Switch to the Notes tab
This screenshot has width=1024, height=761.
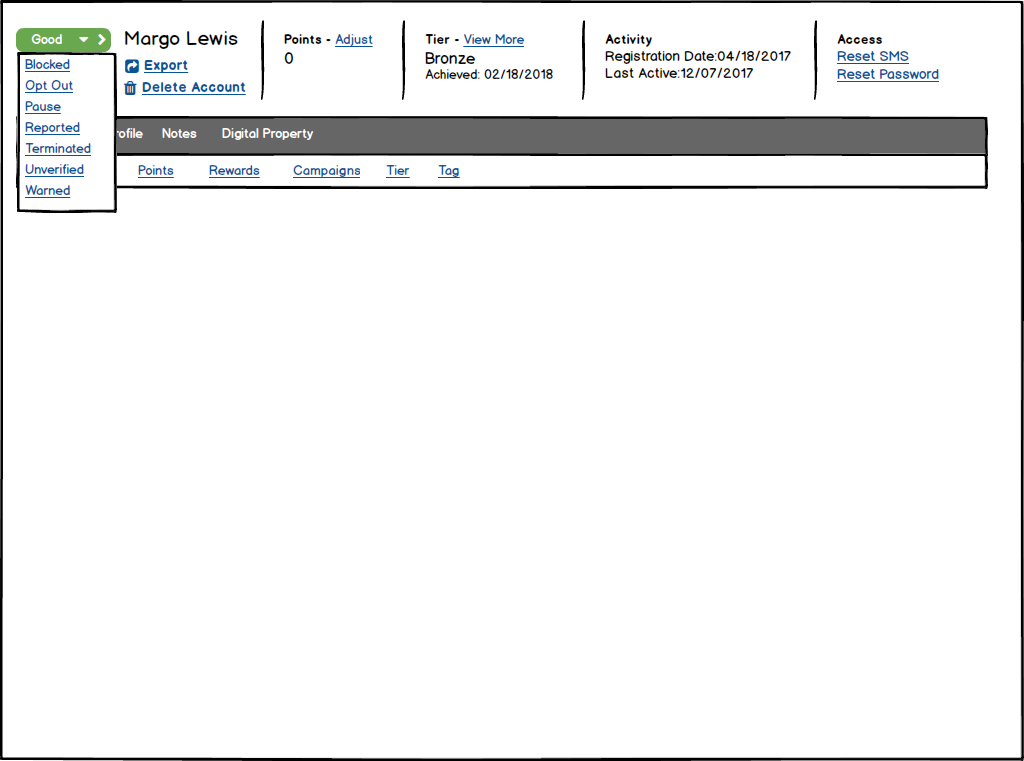tap(179, 133)
